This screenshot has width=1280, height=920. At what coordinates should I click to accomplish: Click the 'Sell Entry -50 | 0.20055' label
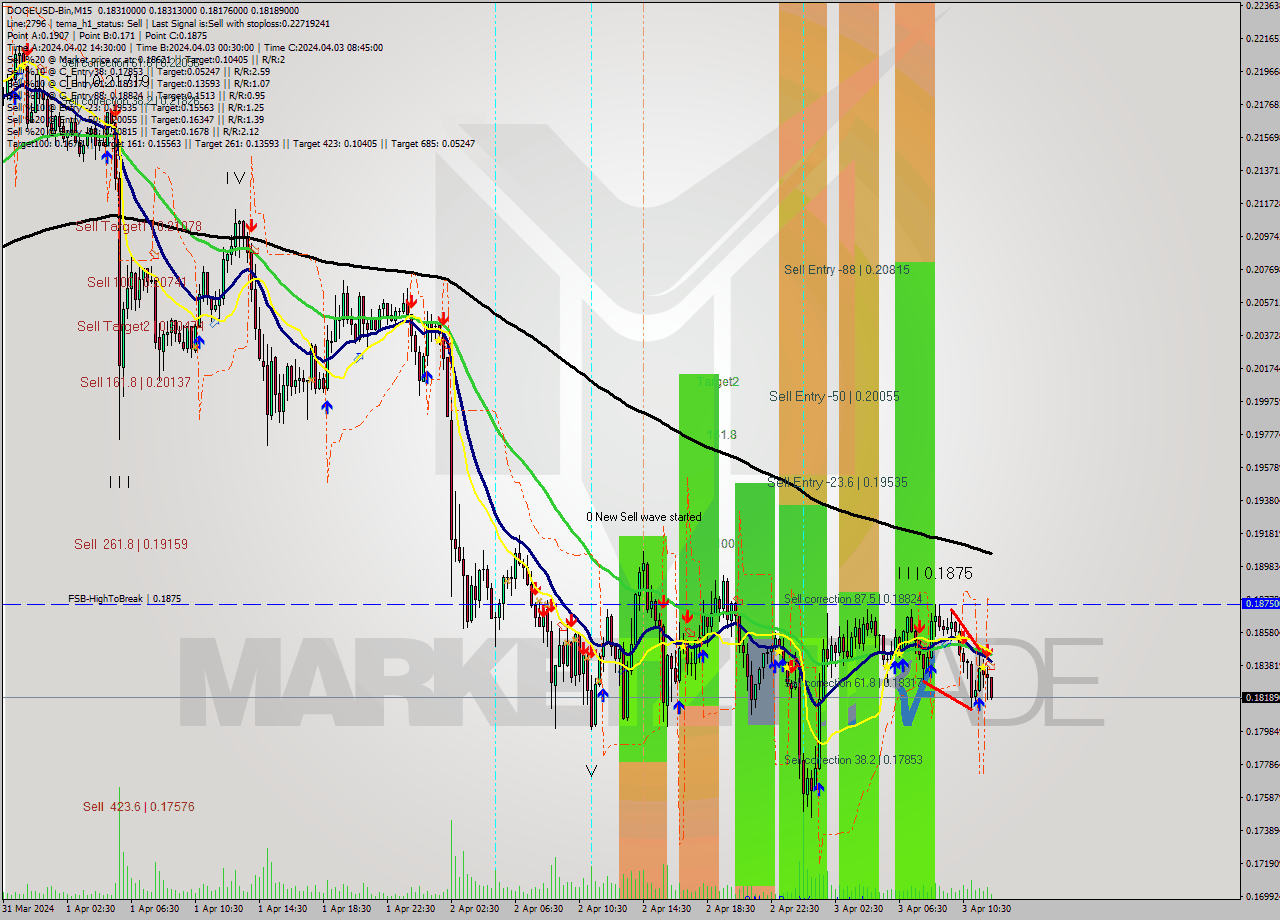[x=834, y=396]
